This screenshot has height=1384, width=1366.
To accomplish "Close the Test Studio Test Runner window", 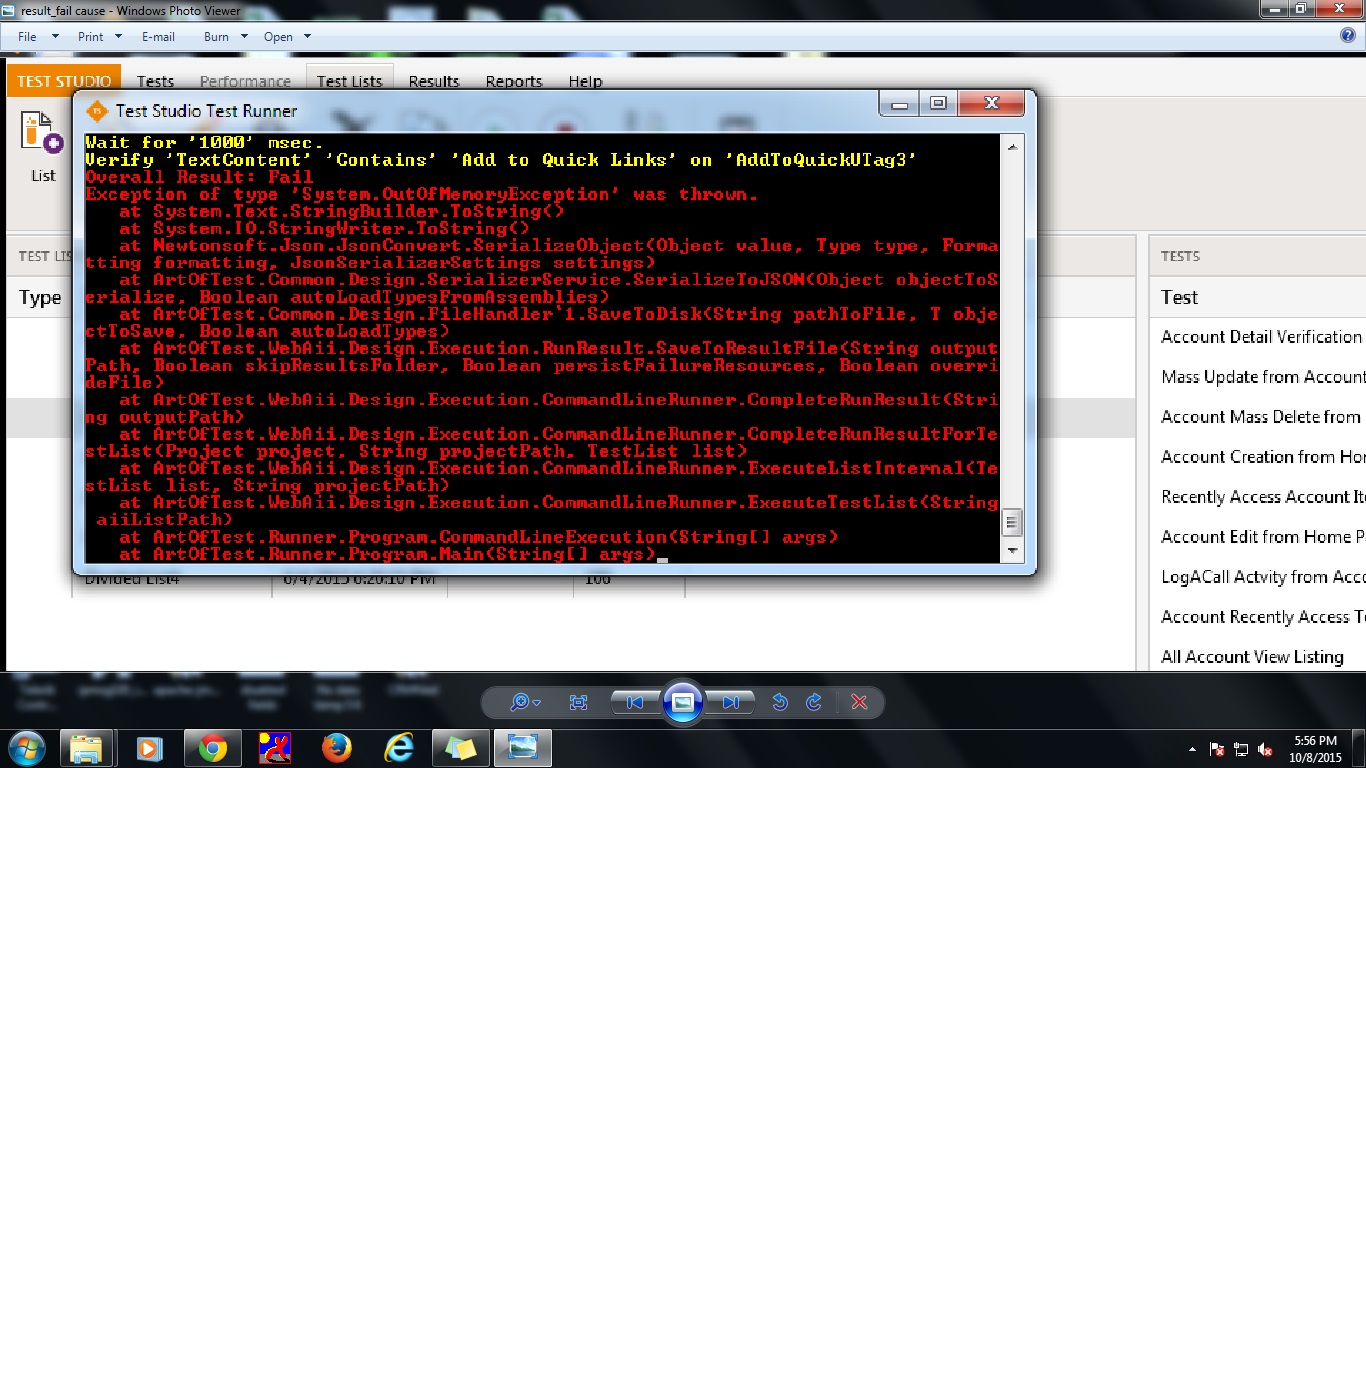I will click(991, 104).
